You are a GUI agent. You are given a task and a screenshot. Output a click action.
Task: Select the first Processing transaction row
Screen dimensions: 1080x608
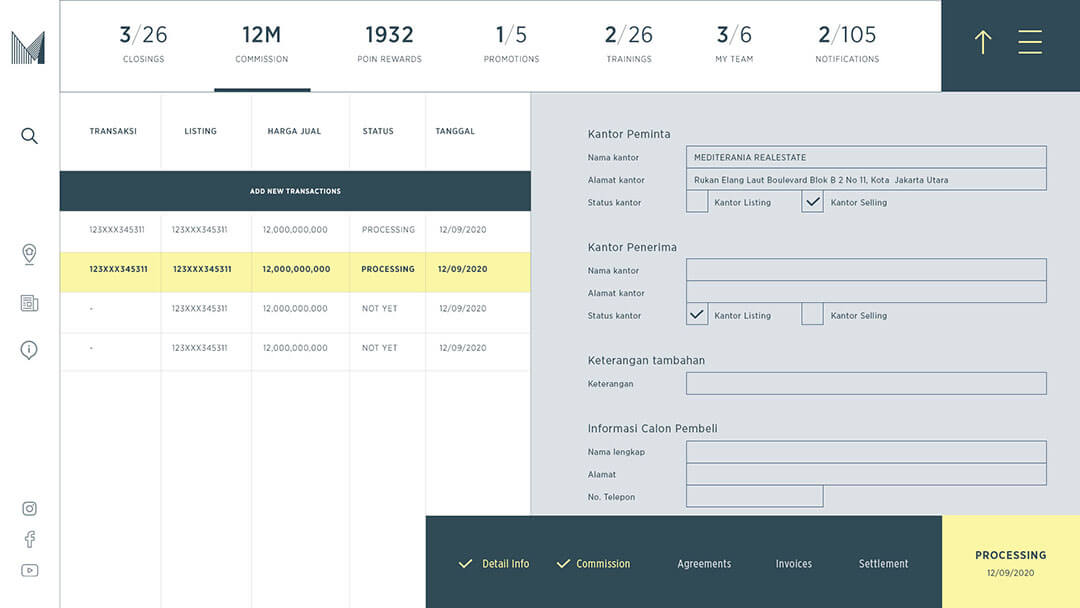coord(295,230)
